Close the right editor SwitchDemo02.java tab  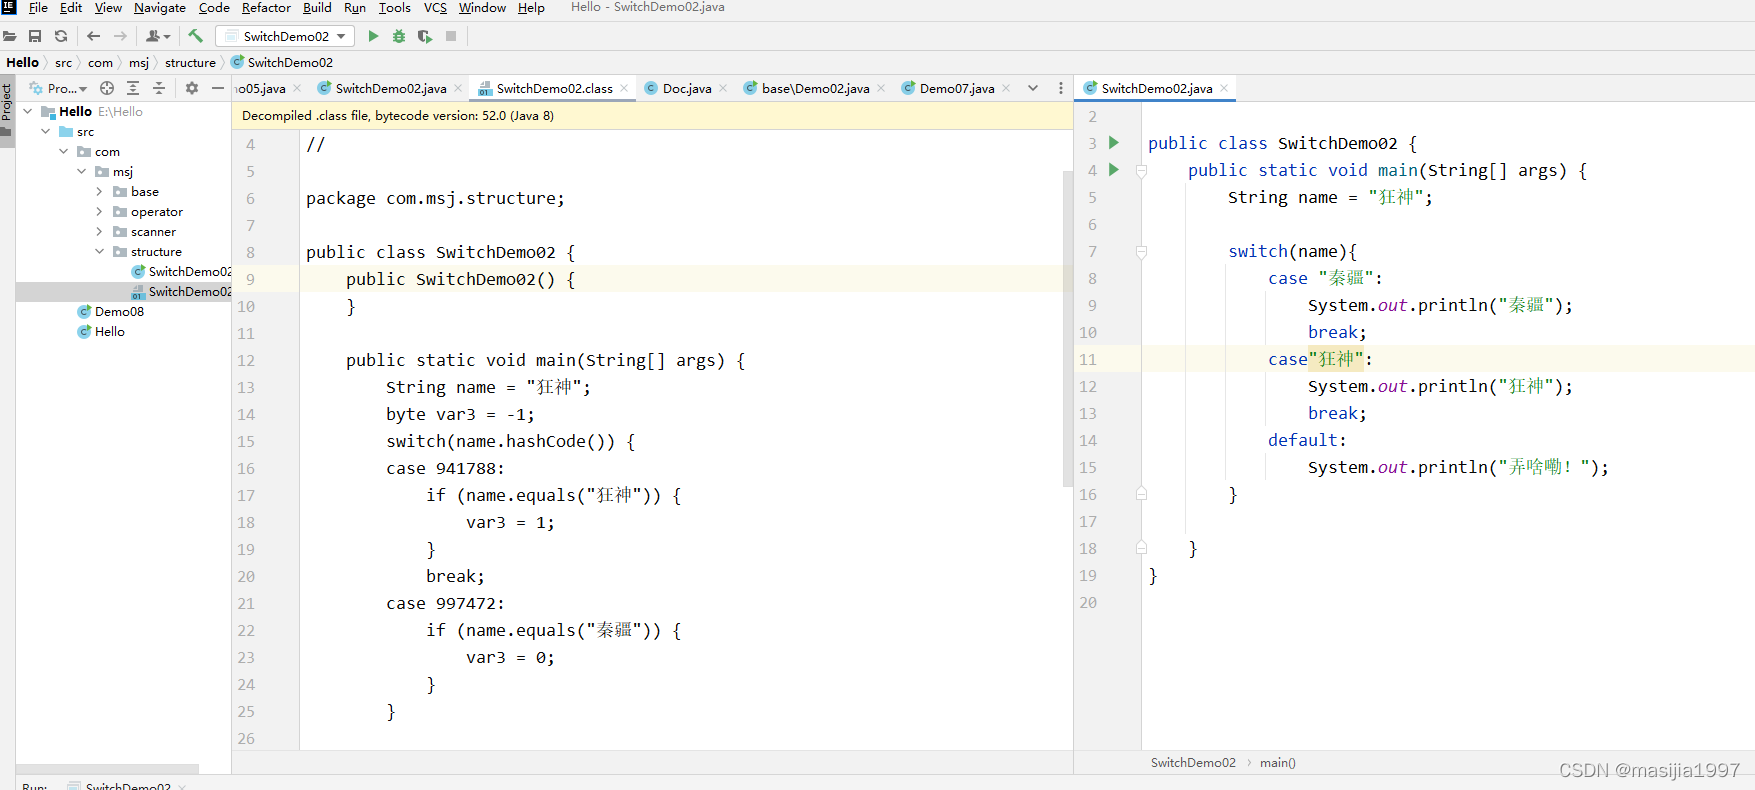click(1224, 88)
